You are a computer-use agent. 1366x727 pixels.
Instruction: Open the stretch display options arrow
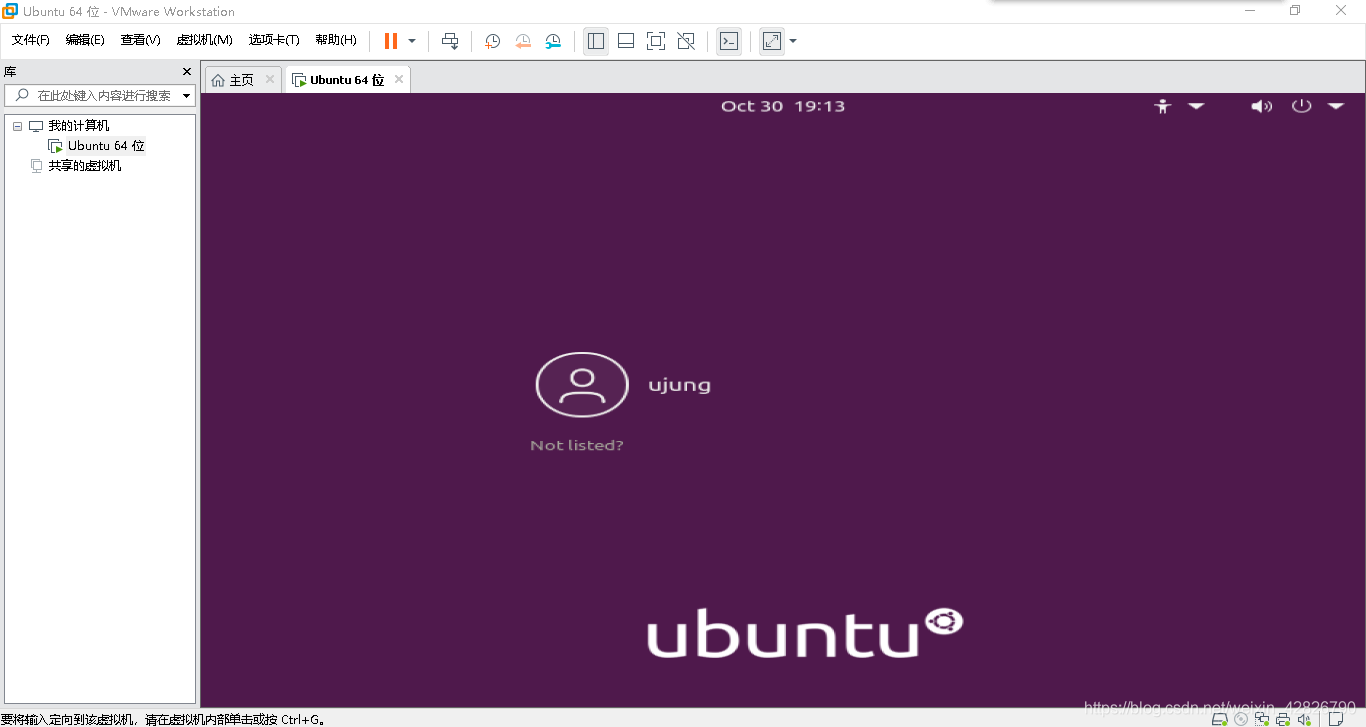(x=793, y=41)
